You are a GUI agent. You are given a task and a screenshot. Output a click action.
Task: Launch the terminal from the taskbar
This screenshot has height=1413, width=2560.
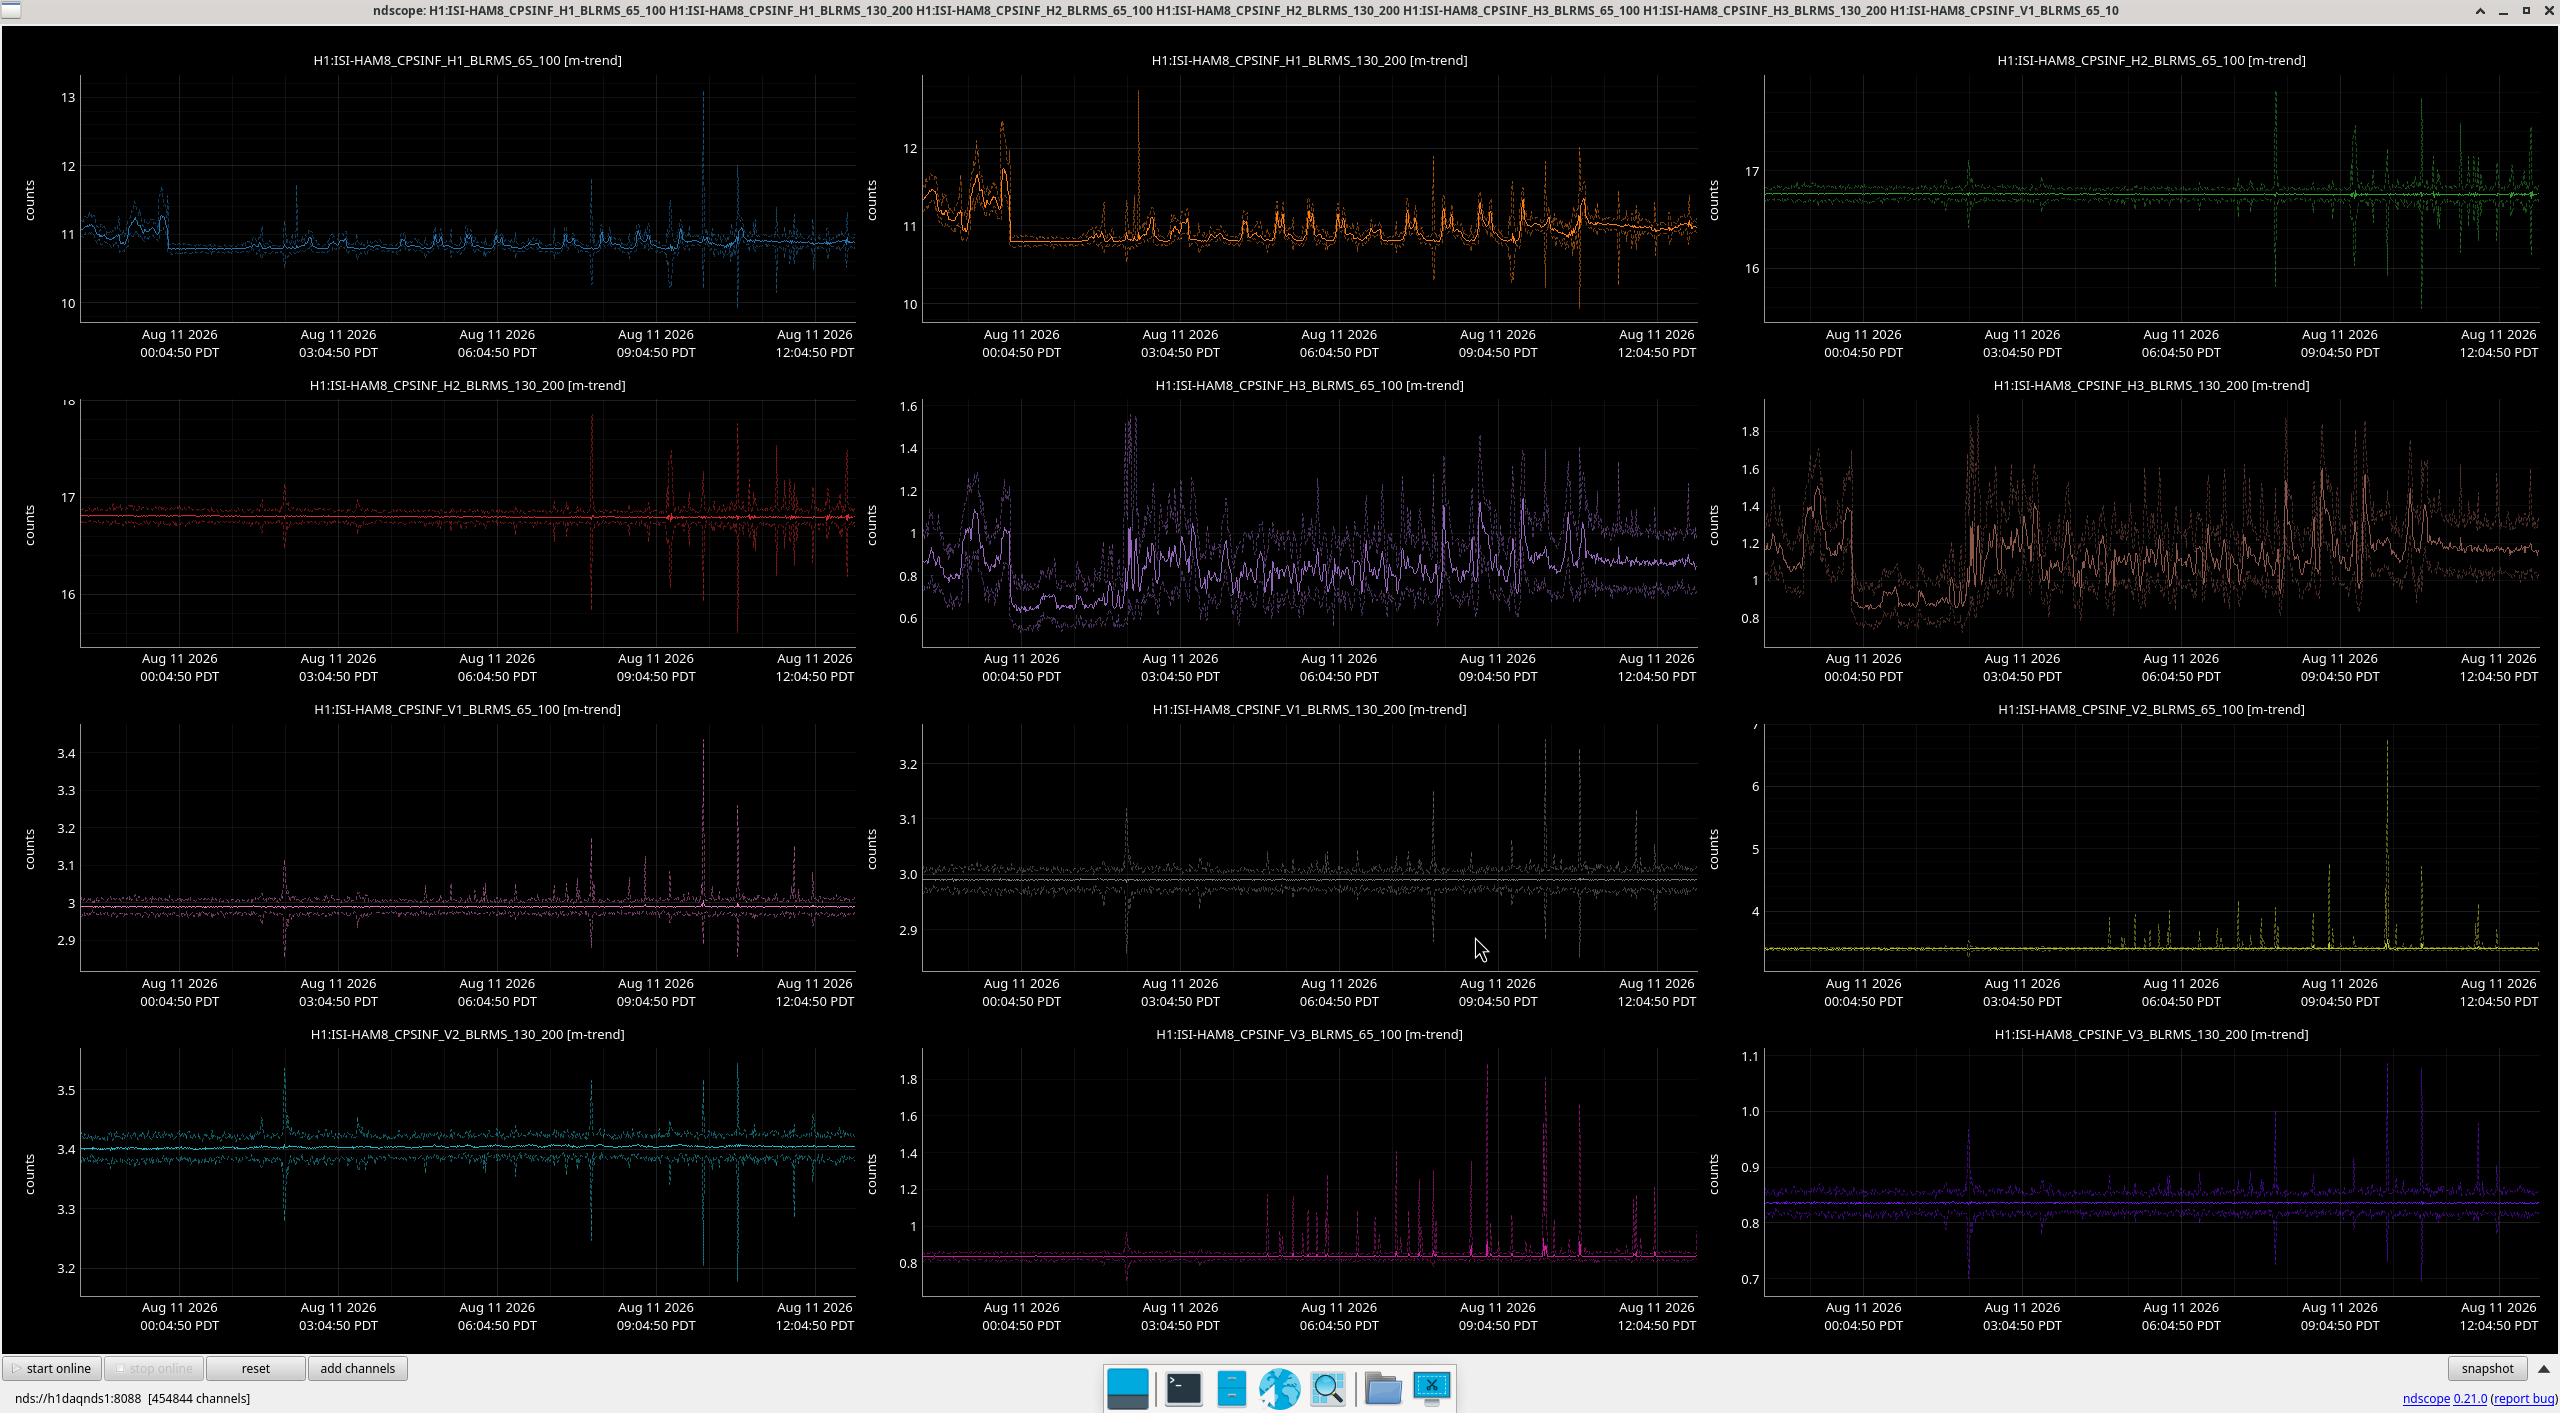(1184, 1388)
